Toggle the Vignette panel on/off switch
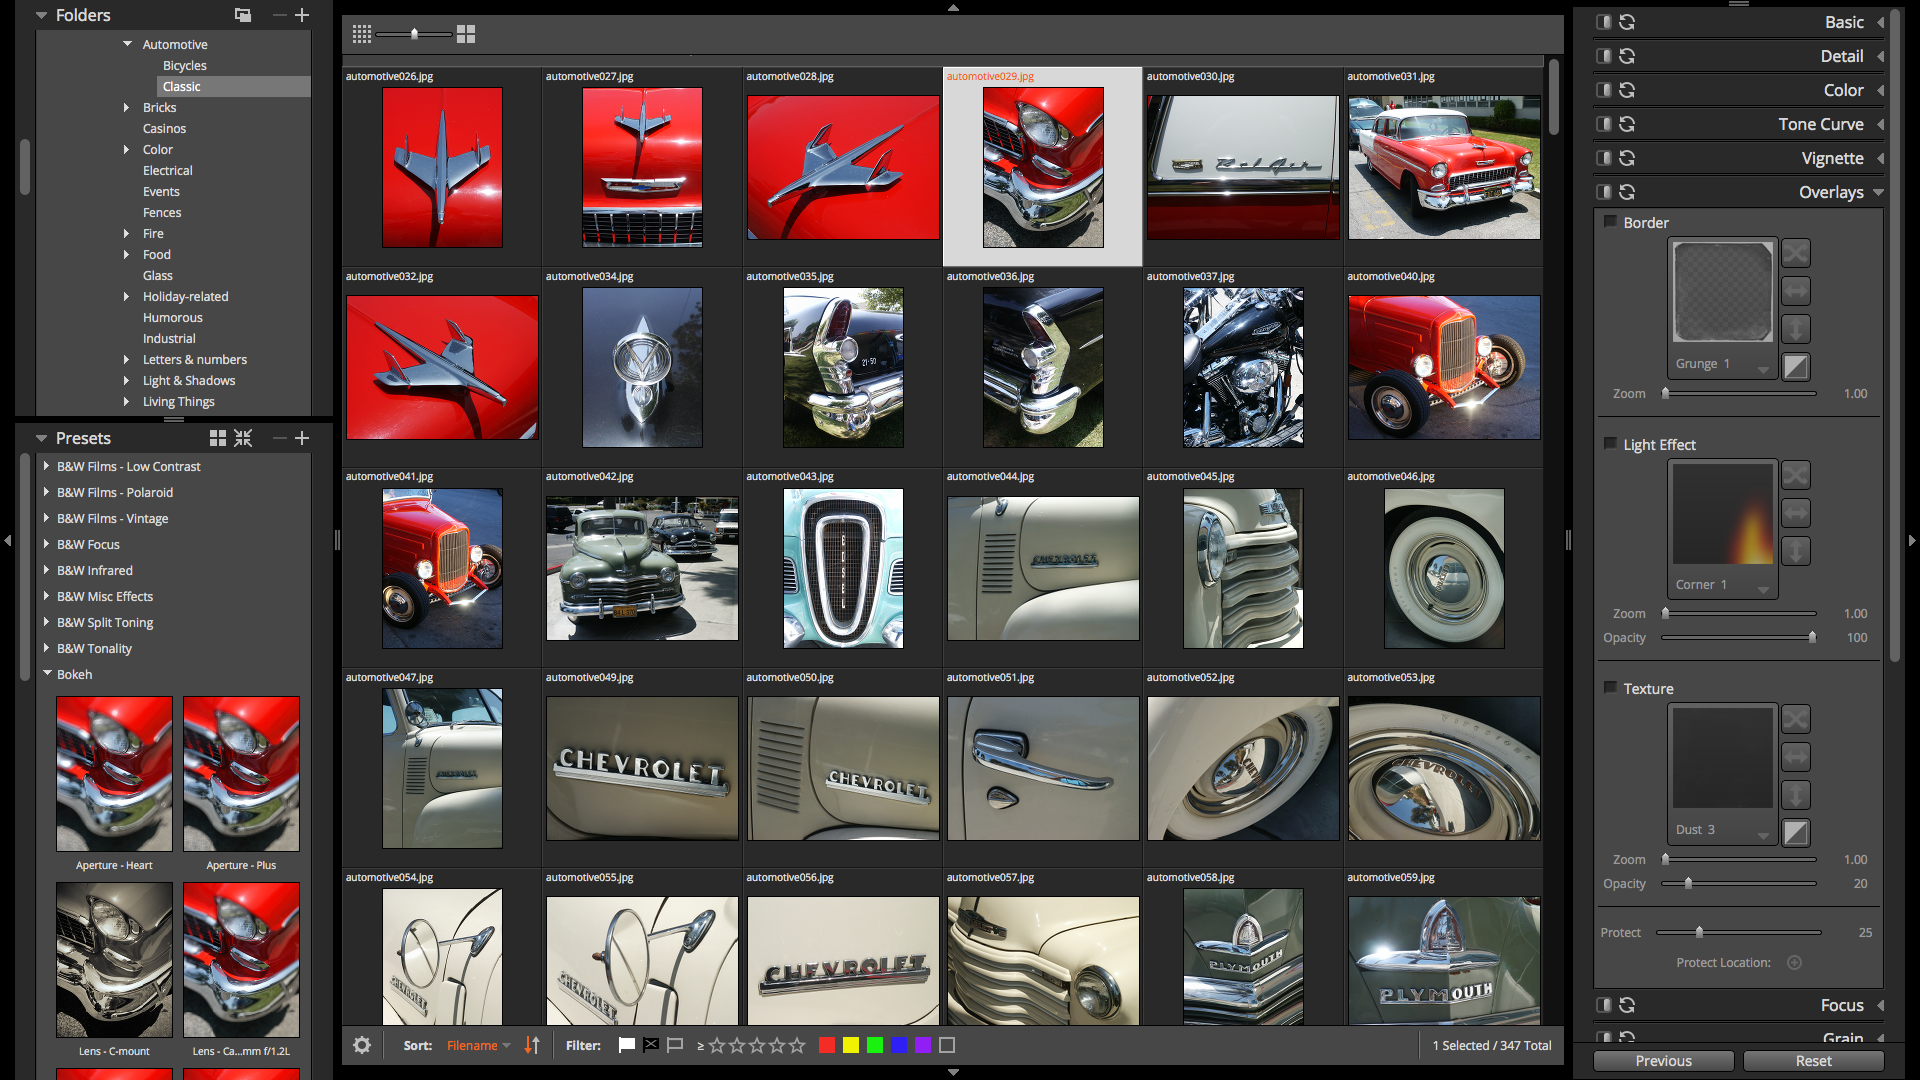Image resolution: width=1920 pixels, height=1080 pixels. click(x=1604, y=158)
